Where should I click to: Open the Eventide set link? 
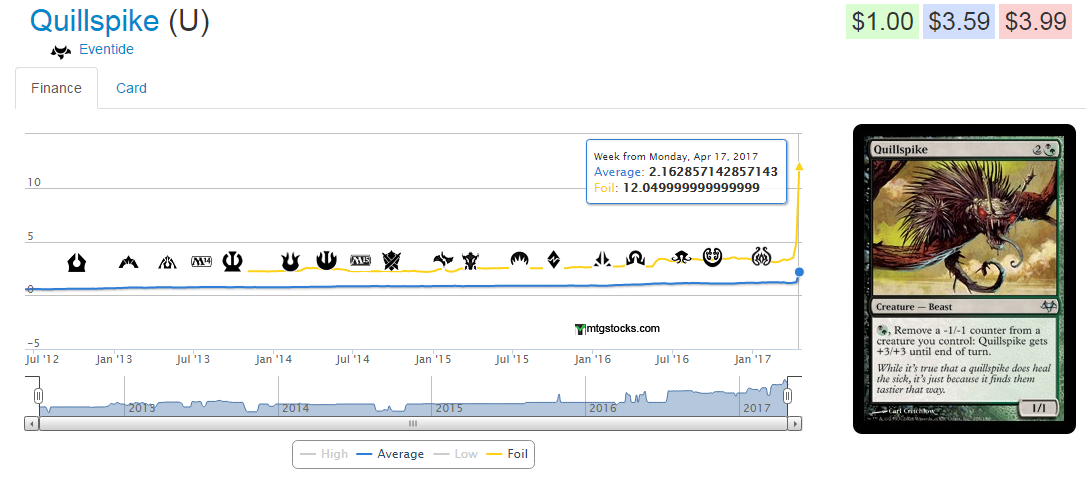point(107,49)
